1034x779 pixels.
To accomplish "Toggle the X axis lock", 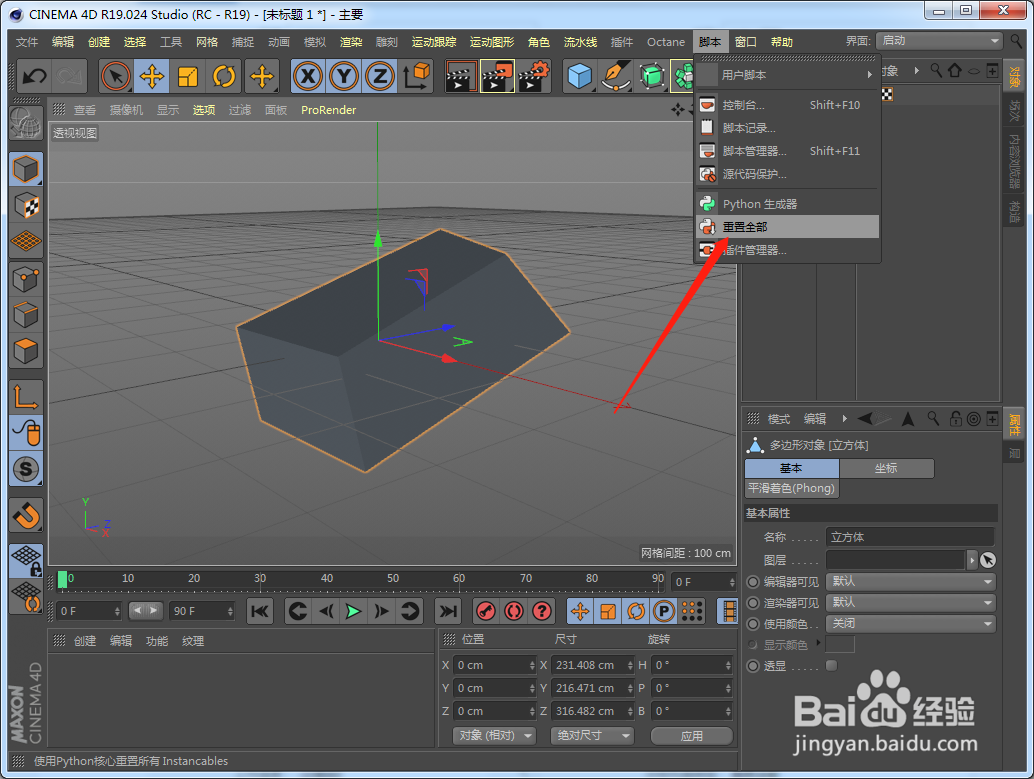I will point(308,77).
